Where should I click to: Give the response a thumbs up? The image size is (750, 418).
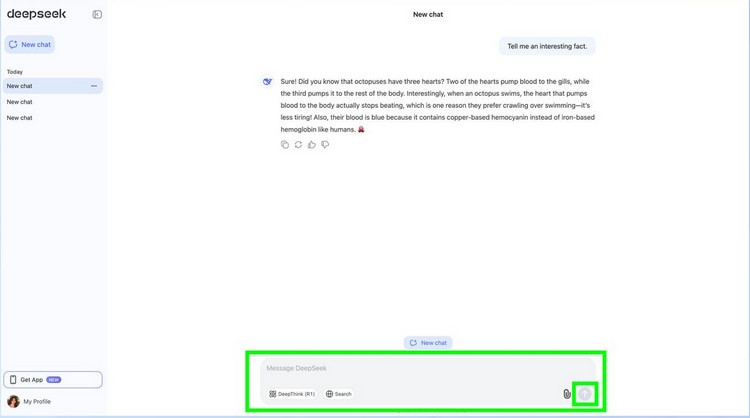point(311,144)
